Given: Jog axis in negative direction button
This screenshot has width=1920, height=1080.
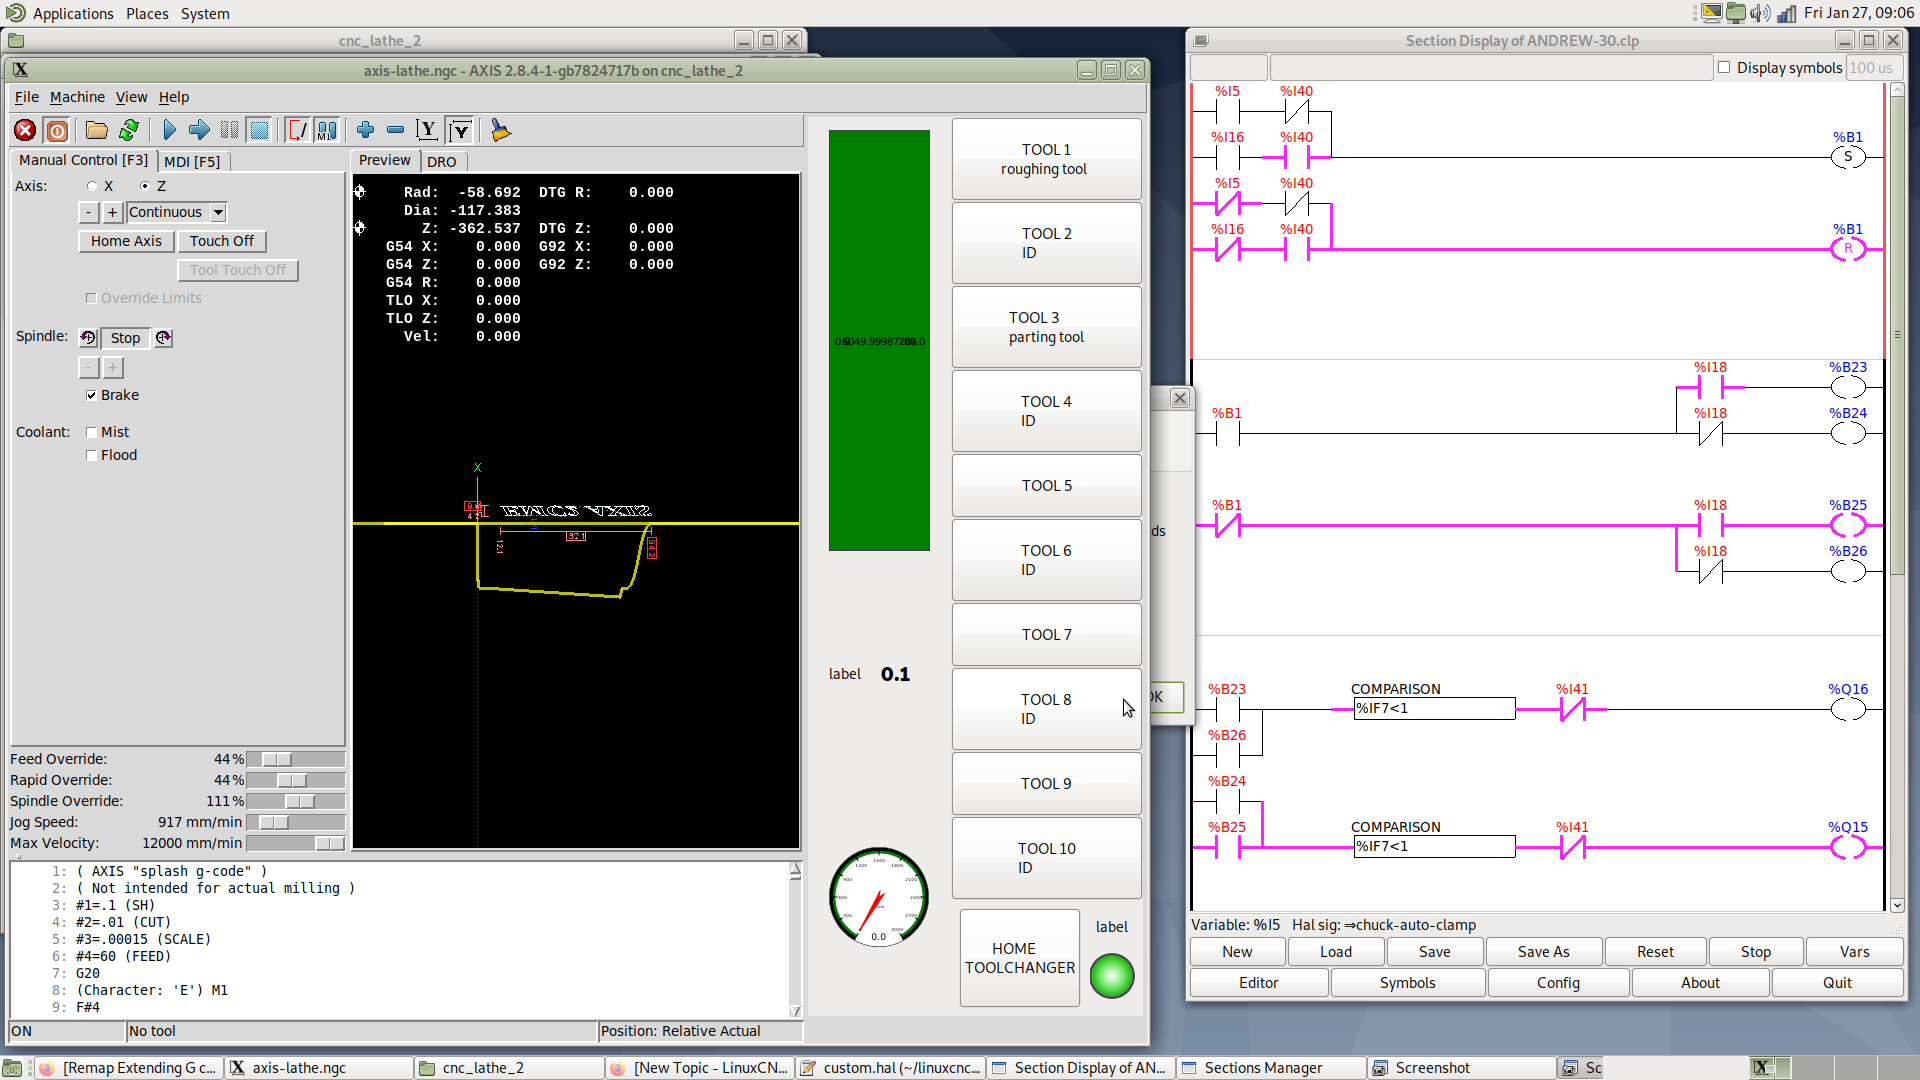Looking at the screenshot, I should tap(89, 212).
